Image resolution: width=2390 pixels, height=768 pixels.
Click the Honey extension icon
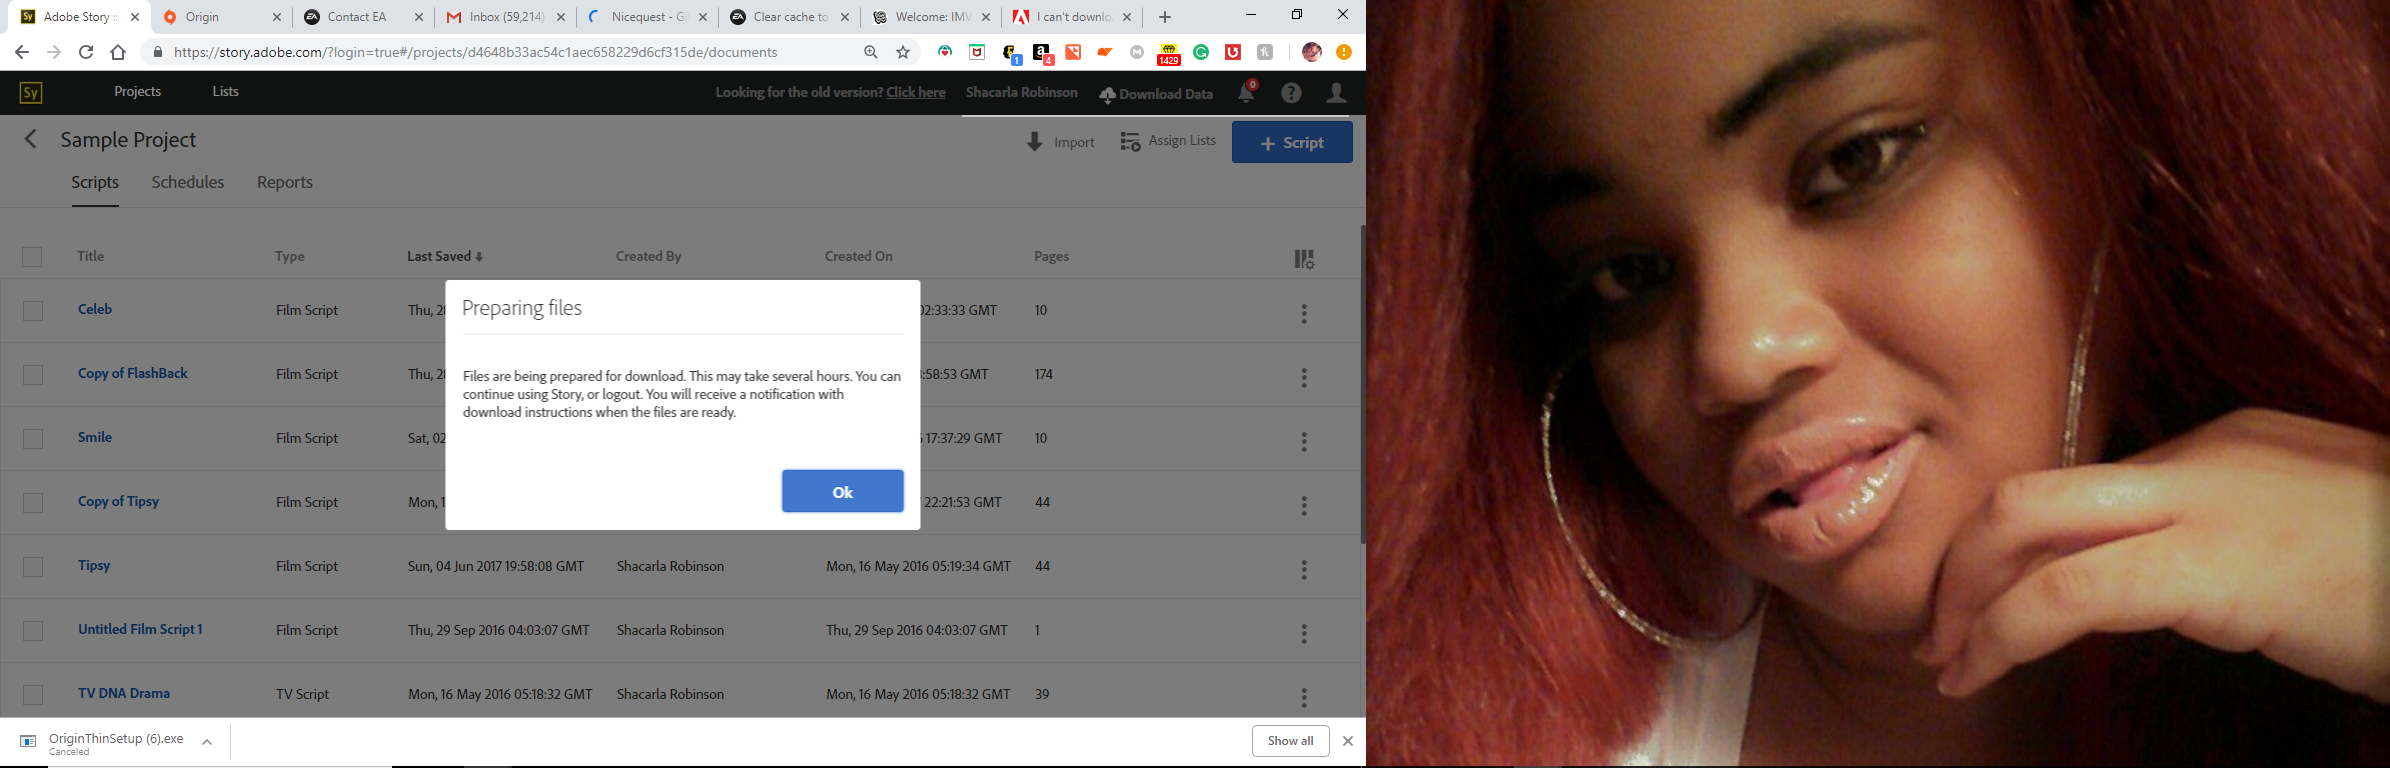(x=1265, y=52)
